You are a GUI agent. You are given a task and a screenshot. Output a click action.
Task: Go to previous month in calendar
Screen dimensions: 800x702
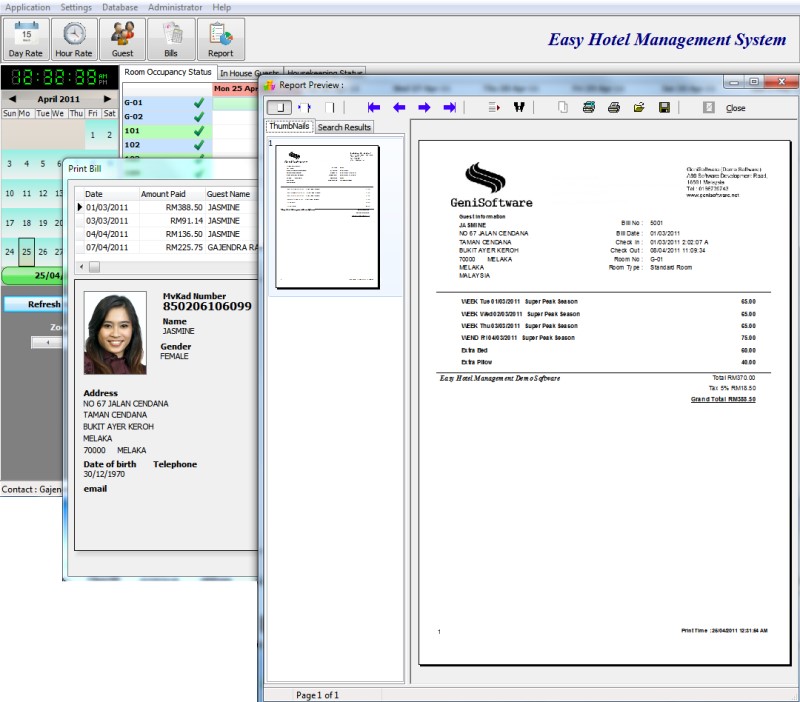click(x=12, y=99)
